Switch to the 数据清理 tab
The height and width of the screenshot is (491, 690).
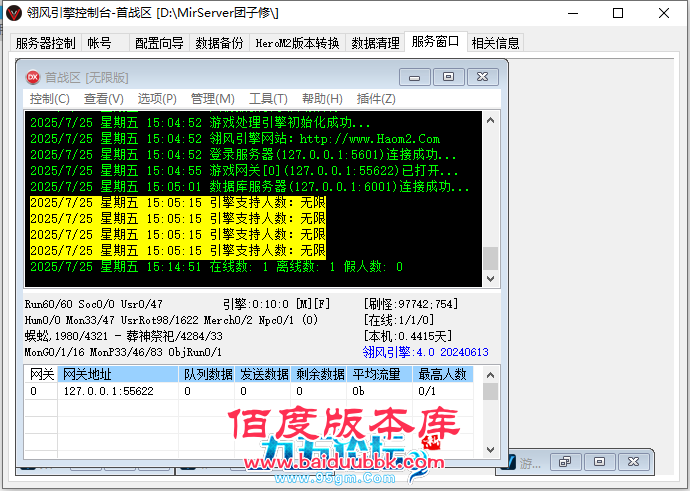pyautogui.click(x=375, y=43)
